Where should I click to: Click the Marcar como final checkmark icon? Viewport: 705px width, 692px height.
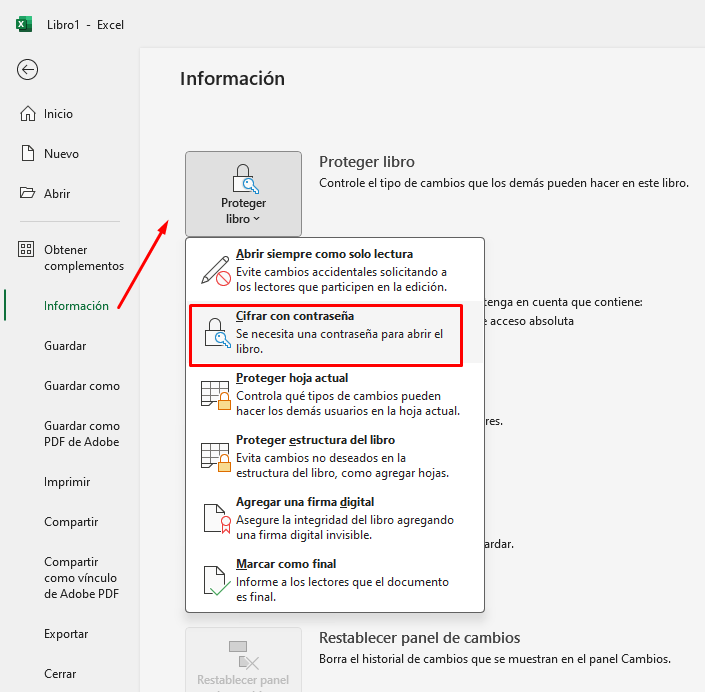216,581
